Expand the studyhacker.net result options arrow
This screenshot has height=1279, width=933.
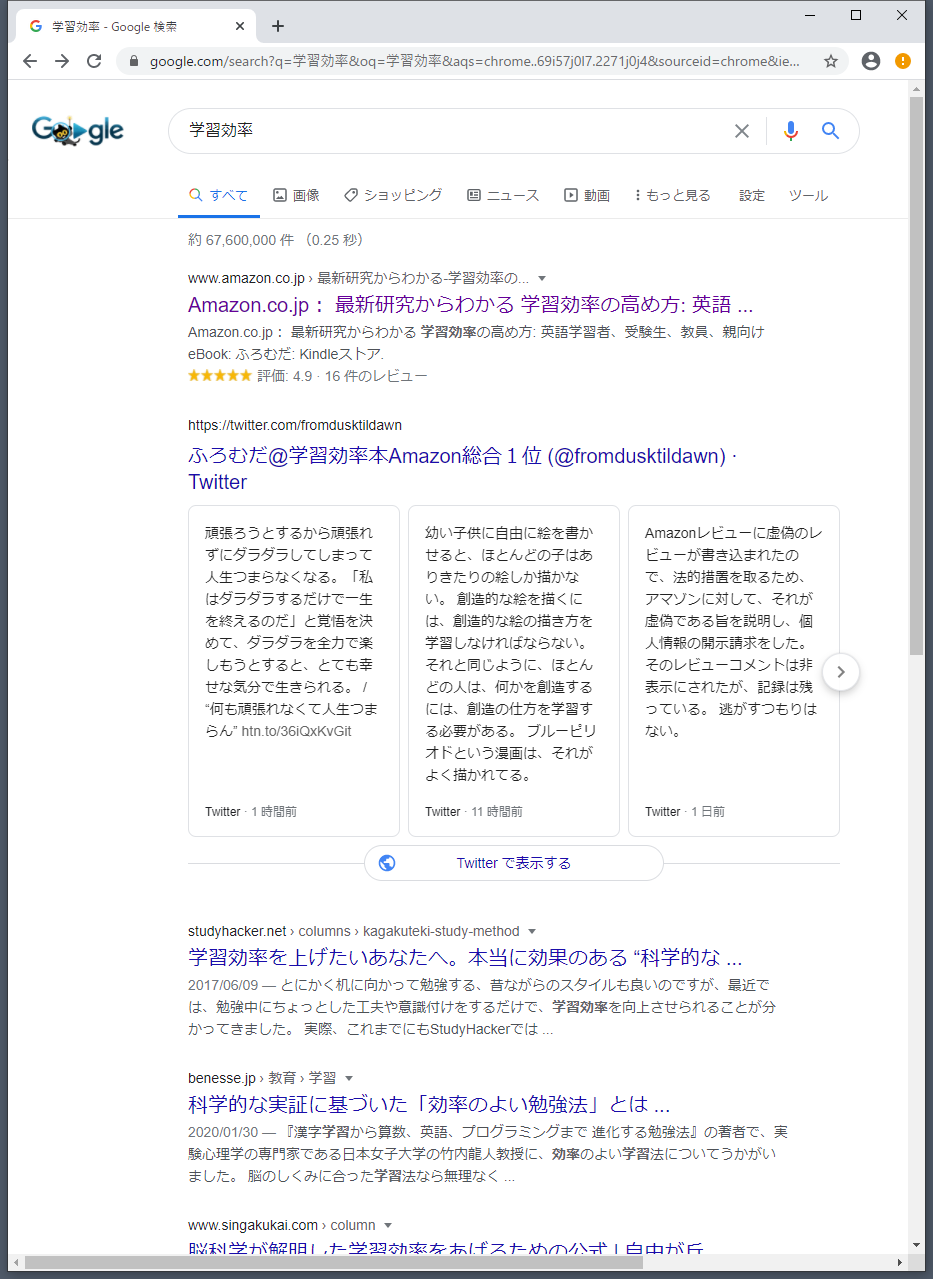532,931
